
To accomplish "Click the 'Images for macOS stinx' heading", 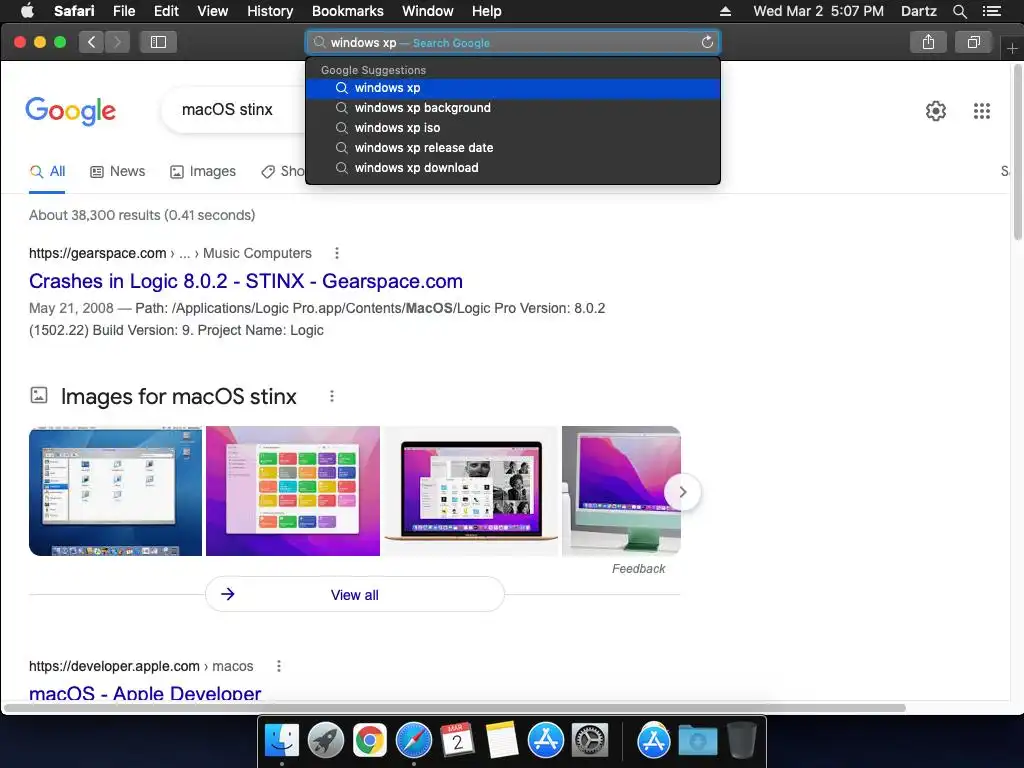I will tap(178, 396).
